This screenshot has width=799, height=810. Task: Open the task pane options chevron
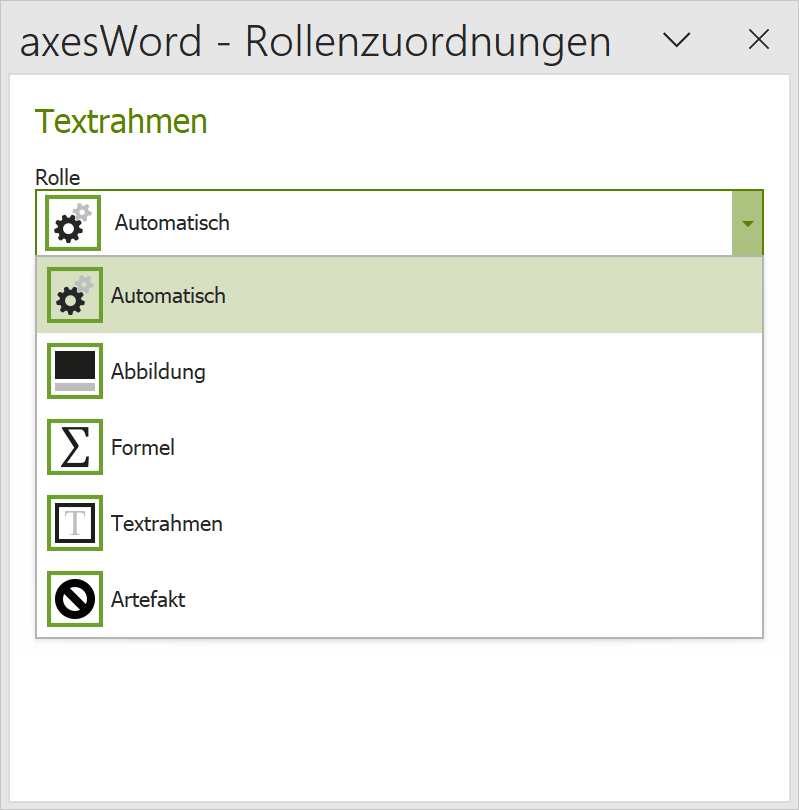pos(676,40)
